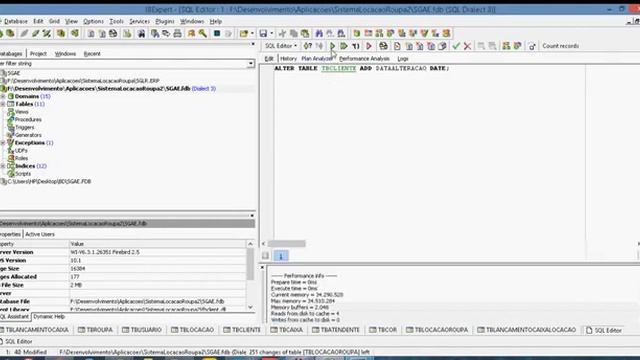Click the new query page icon in SQL toolbar
Screen dimensions: 640x360
(397, 46)
